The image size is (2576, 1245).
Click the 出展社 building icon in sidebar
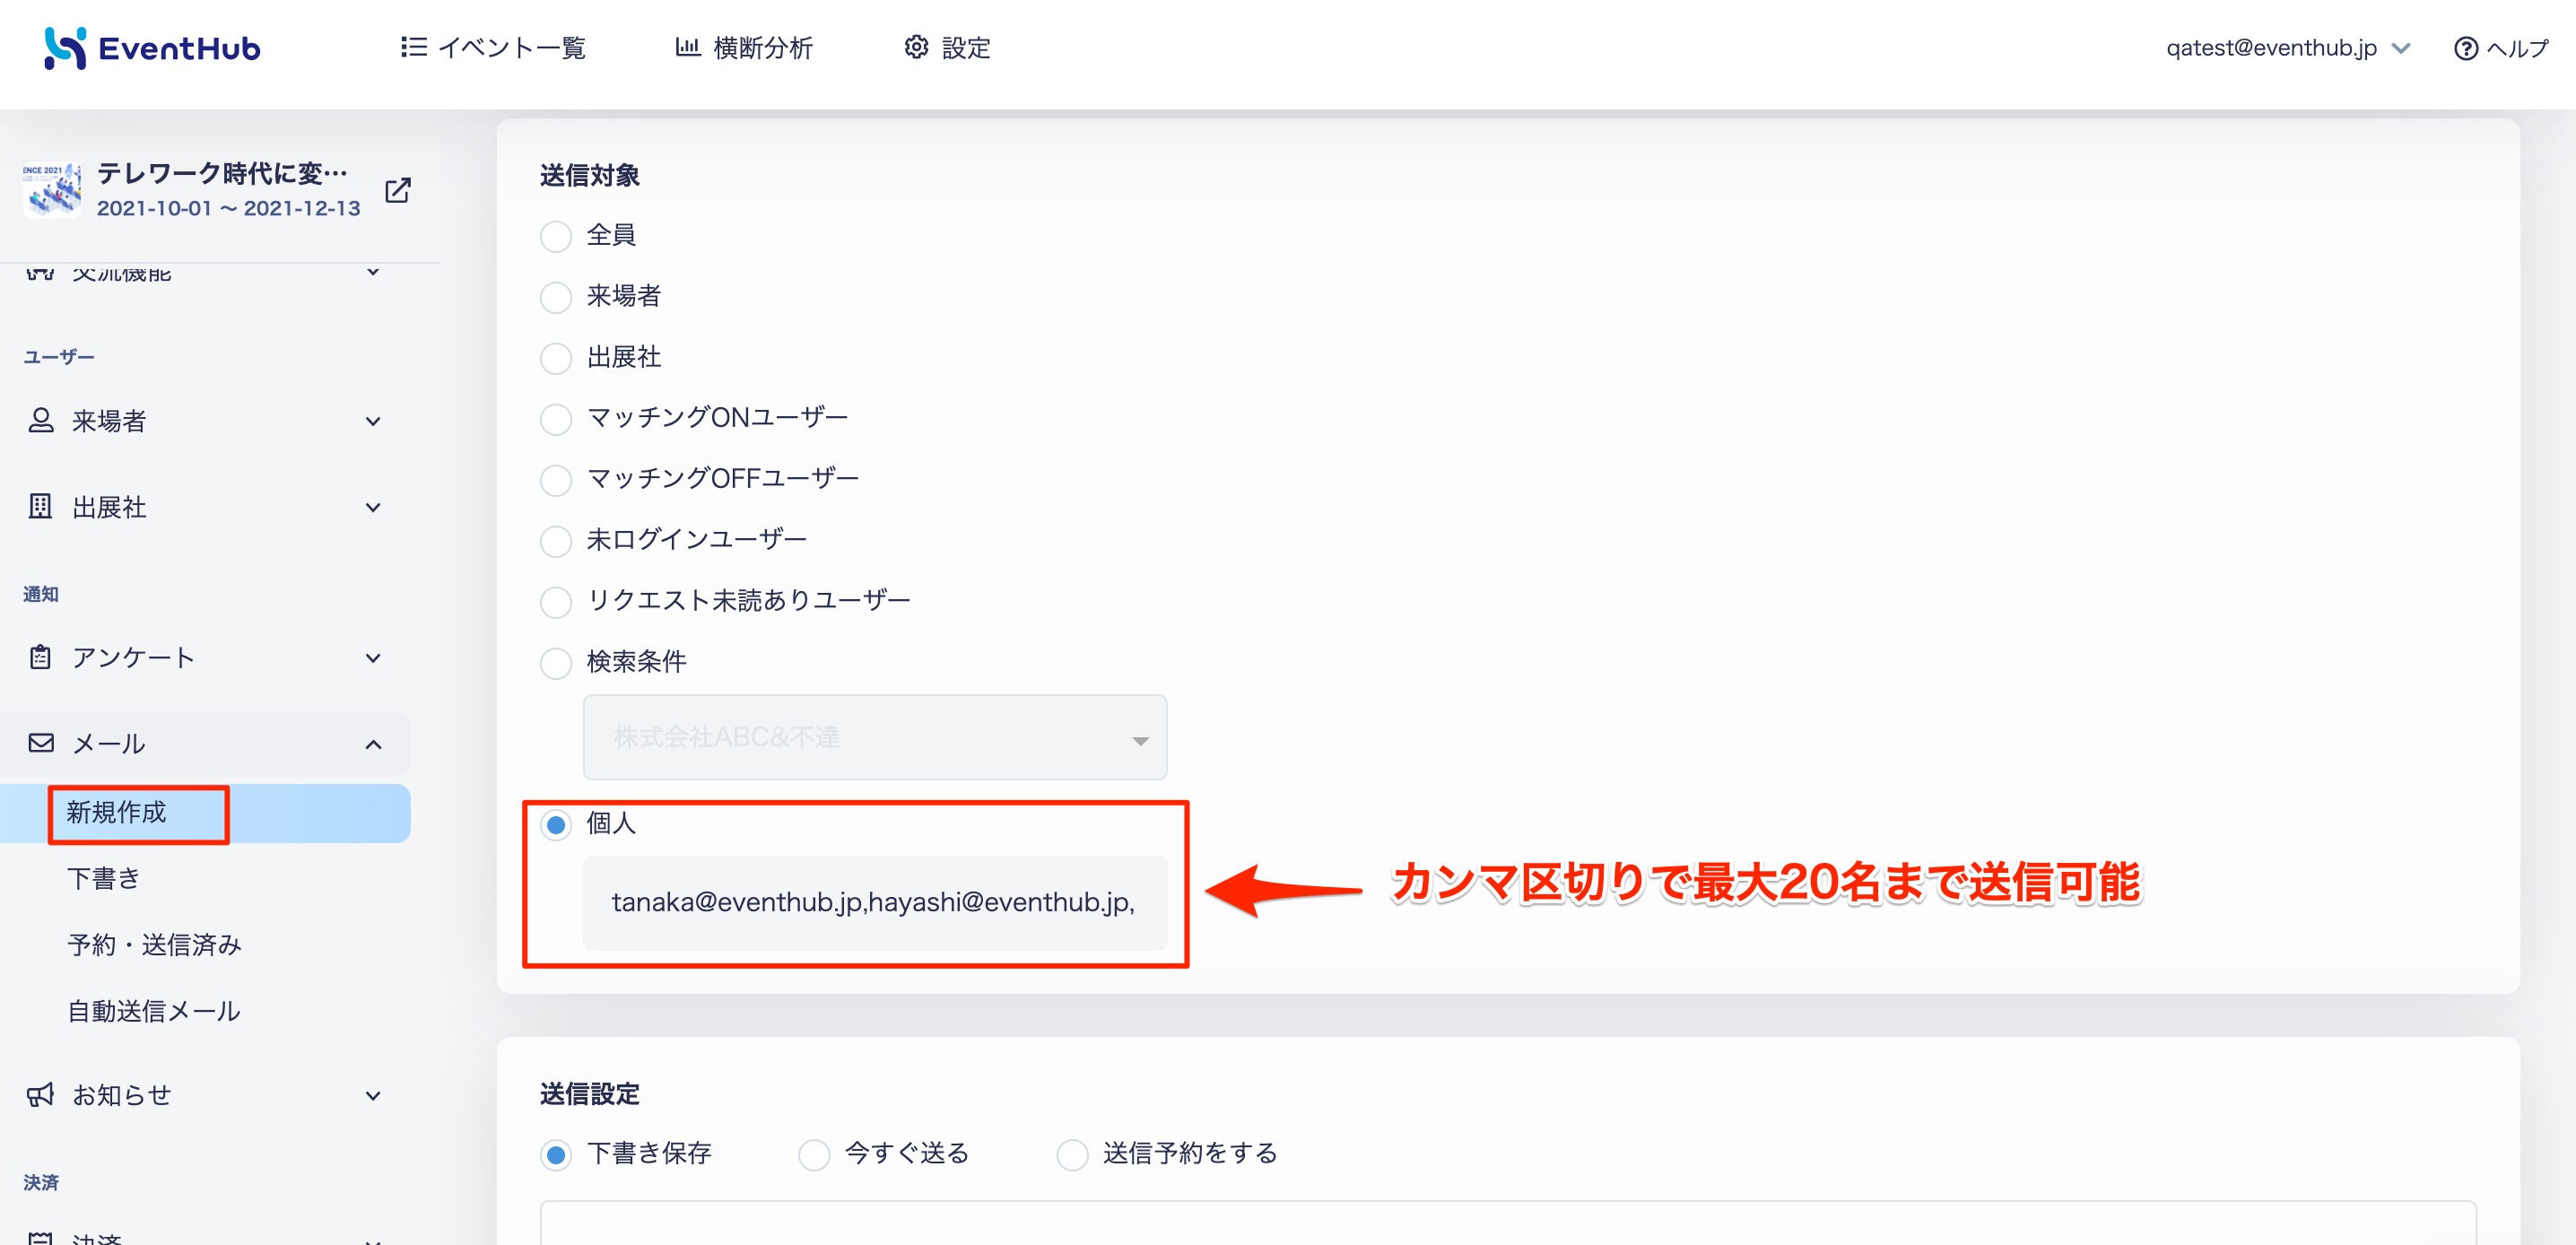41,507
